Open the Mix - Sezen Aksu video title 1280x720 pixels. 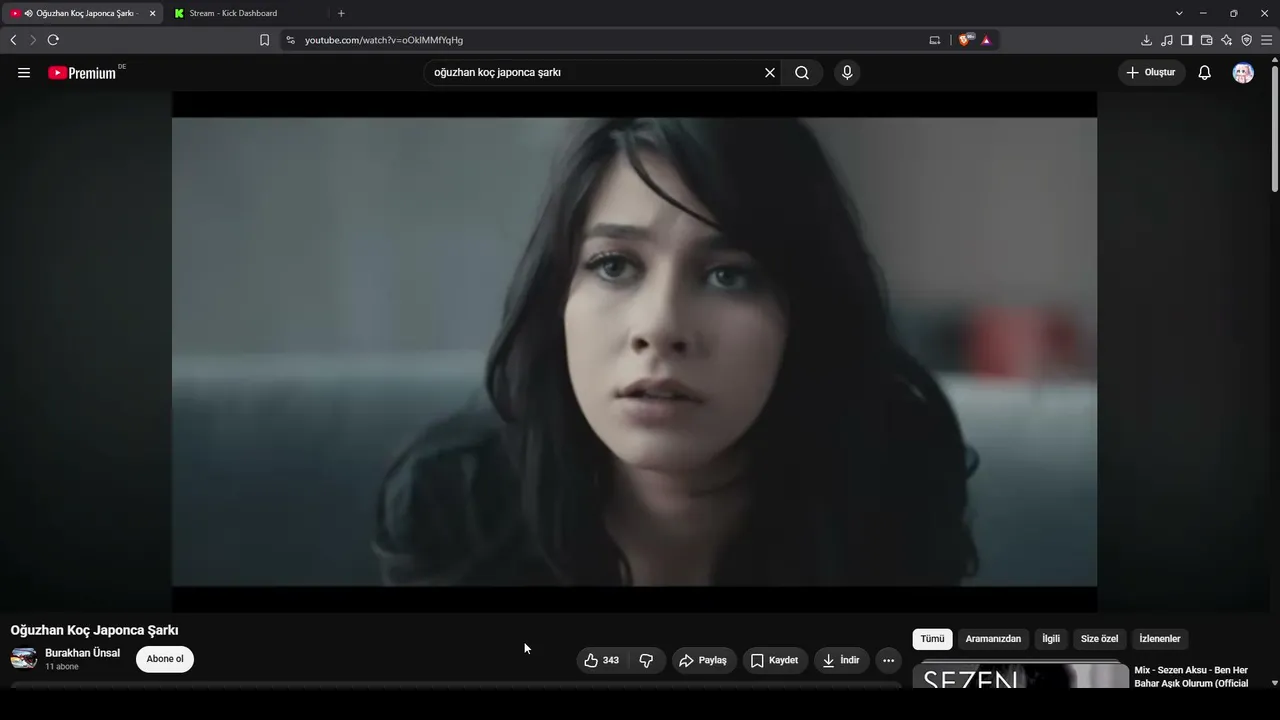1191,677
